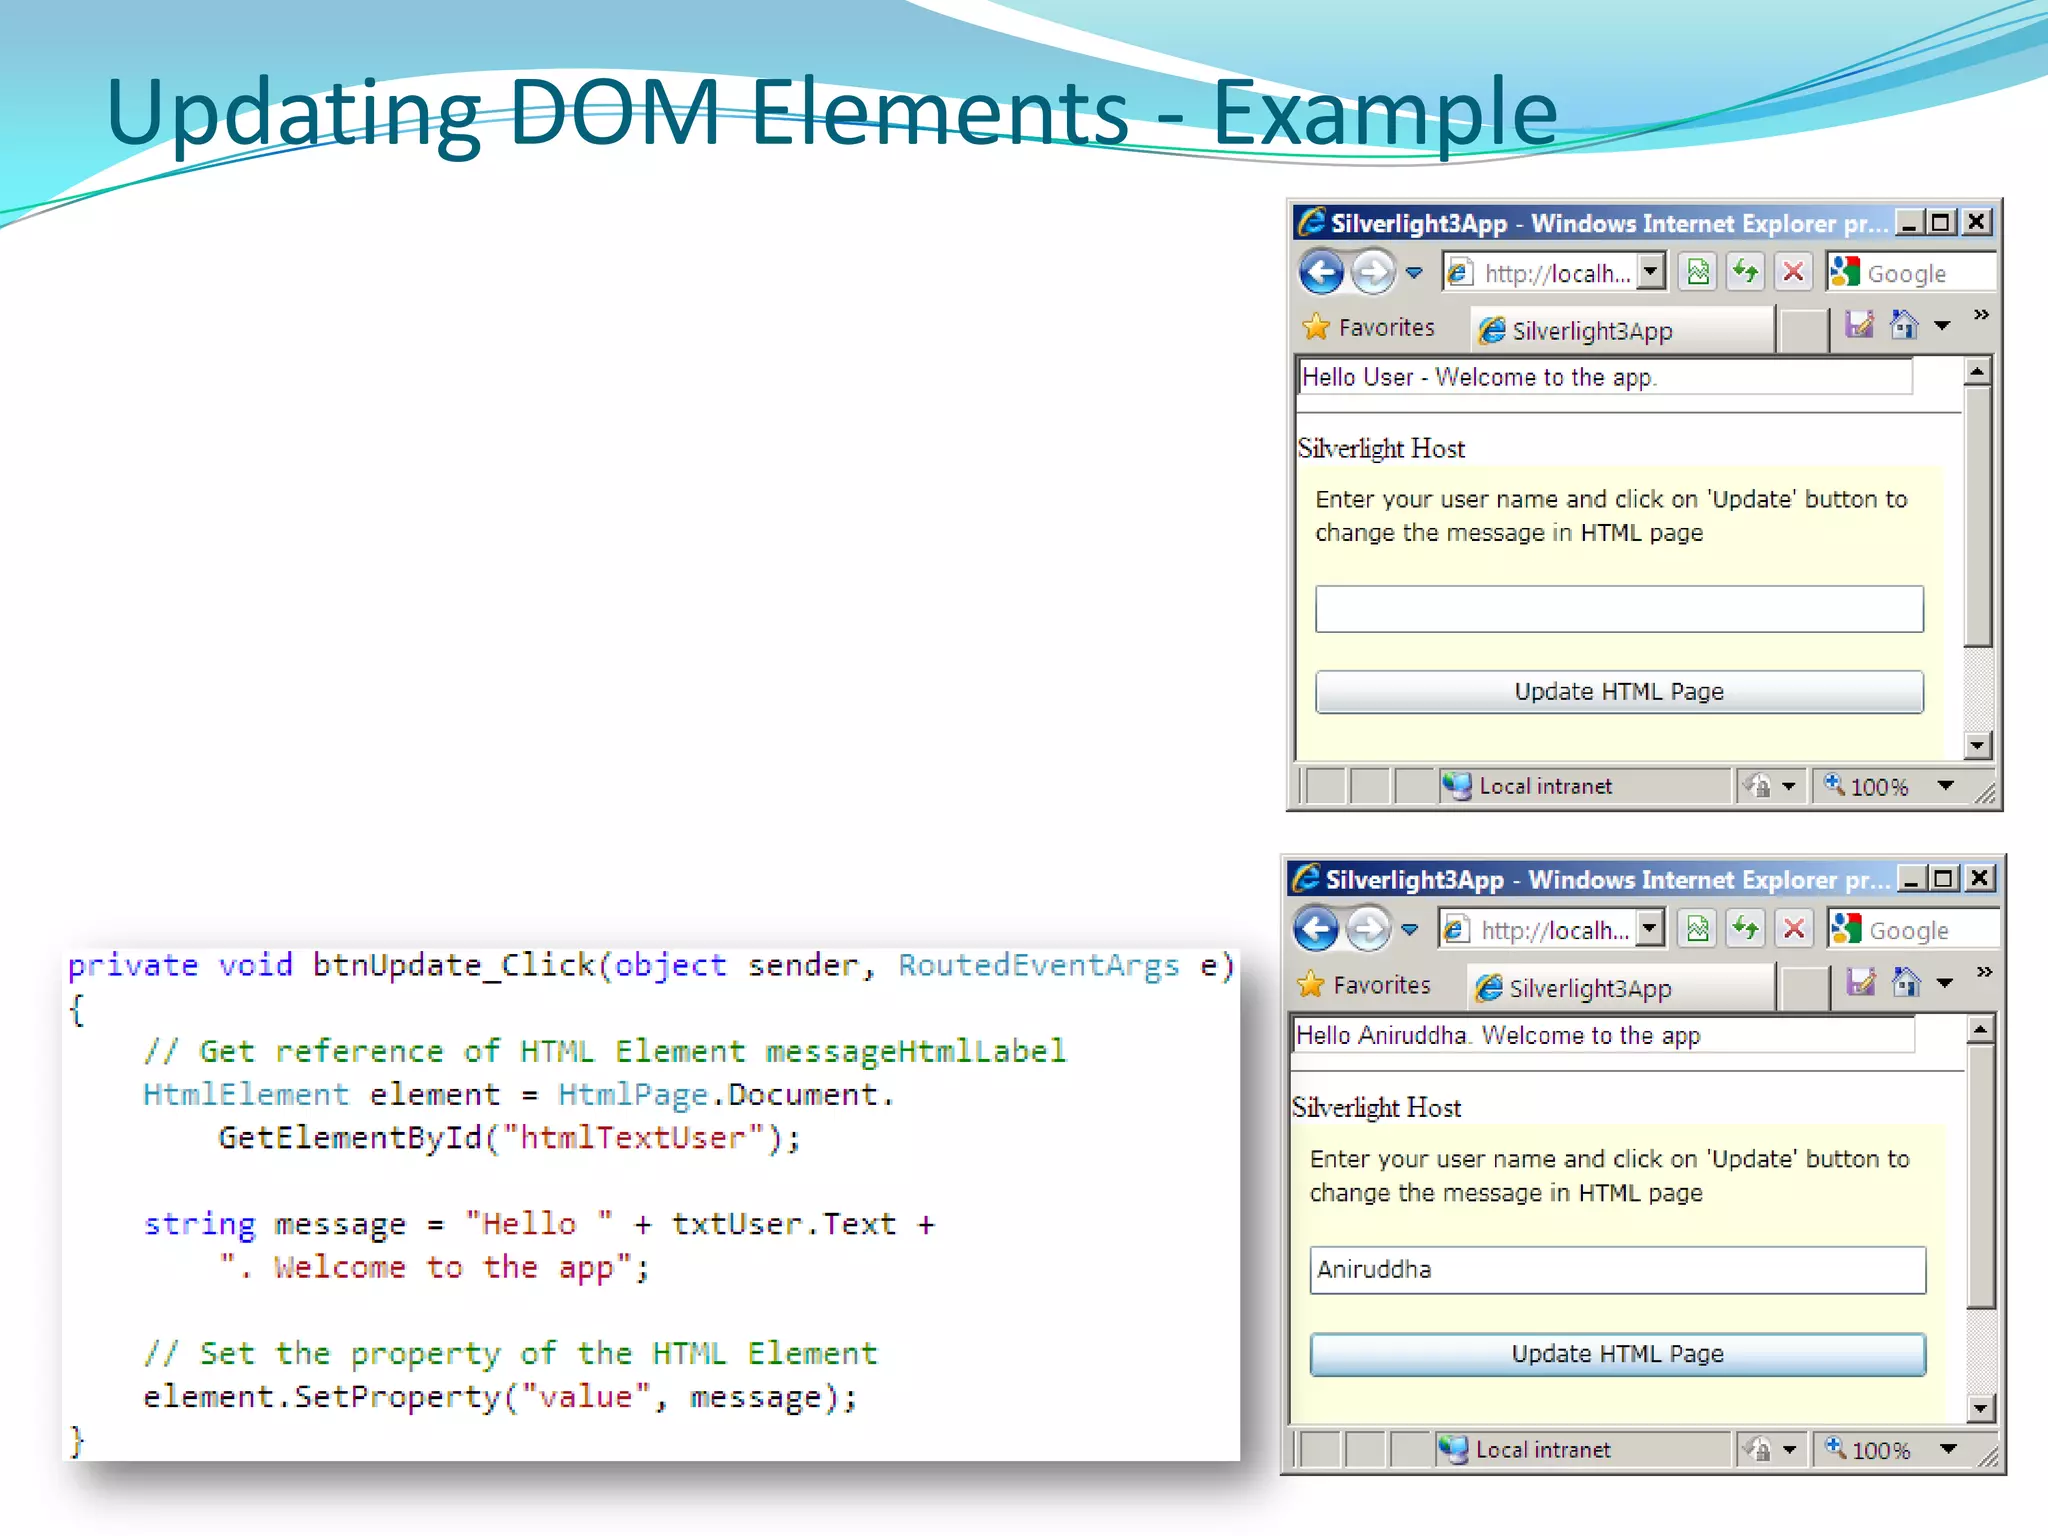
Task: Click compatibility view icon in top browser
Action: point(1698,272)
